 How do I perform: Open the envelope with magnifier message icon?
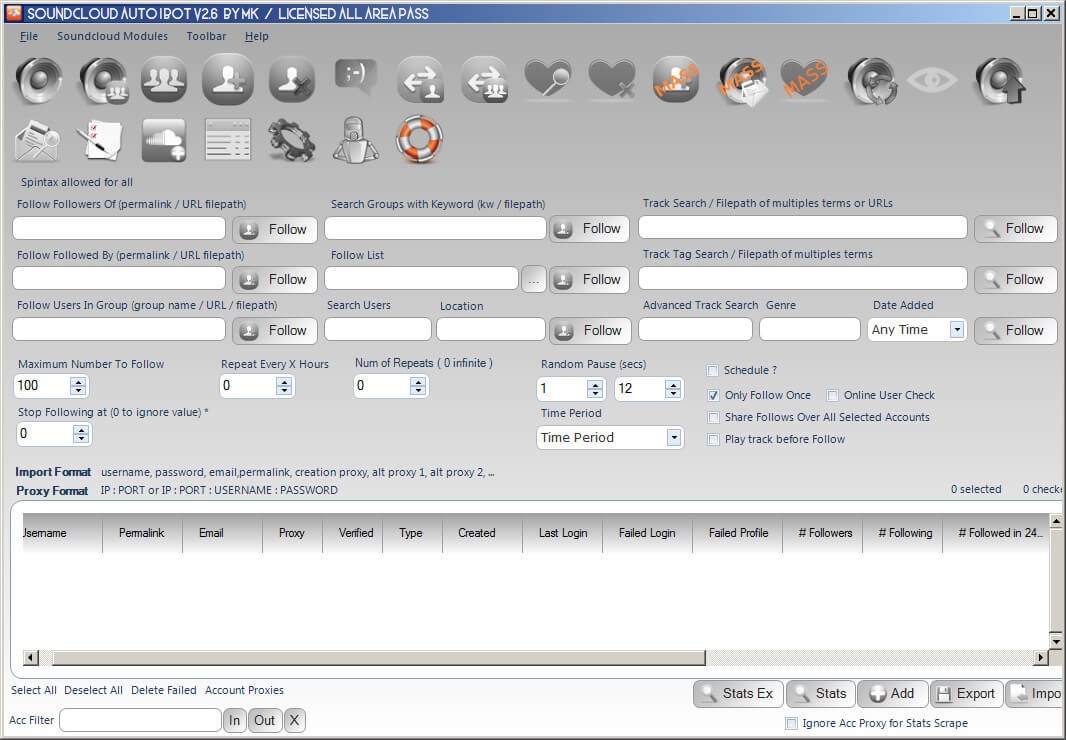click(x=37, y=140)
